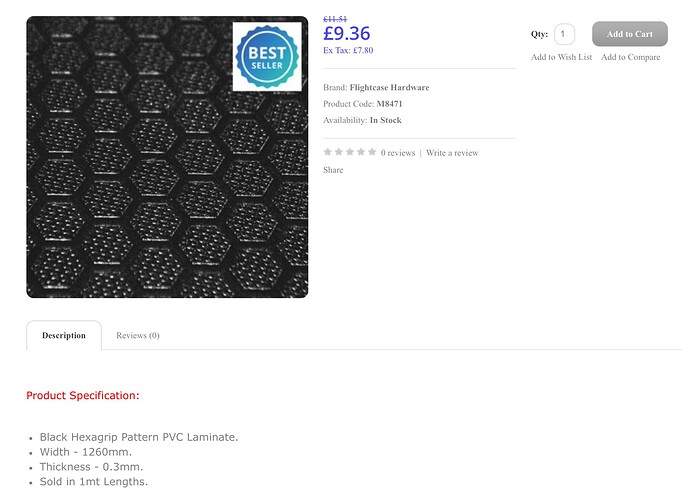Switch to the Description tab
Image resolution: width=682 pixels, height=499 pixels.
coord(64,335)
